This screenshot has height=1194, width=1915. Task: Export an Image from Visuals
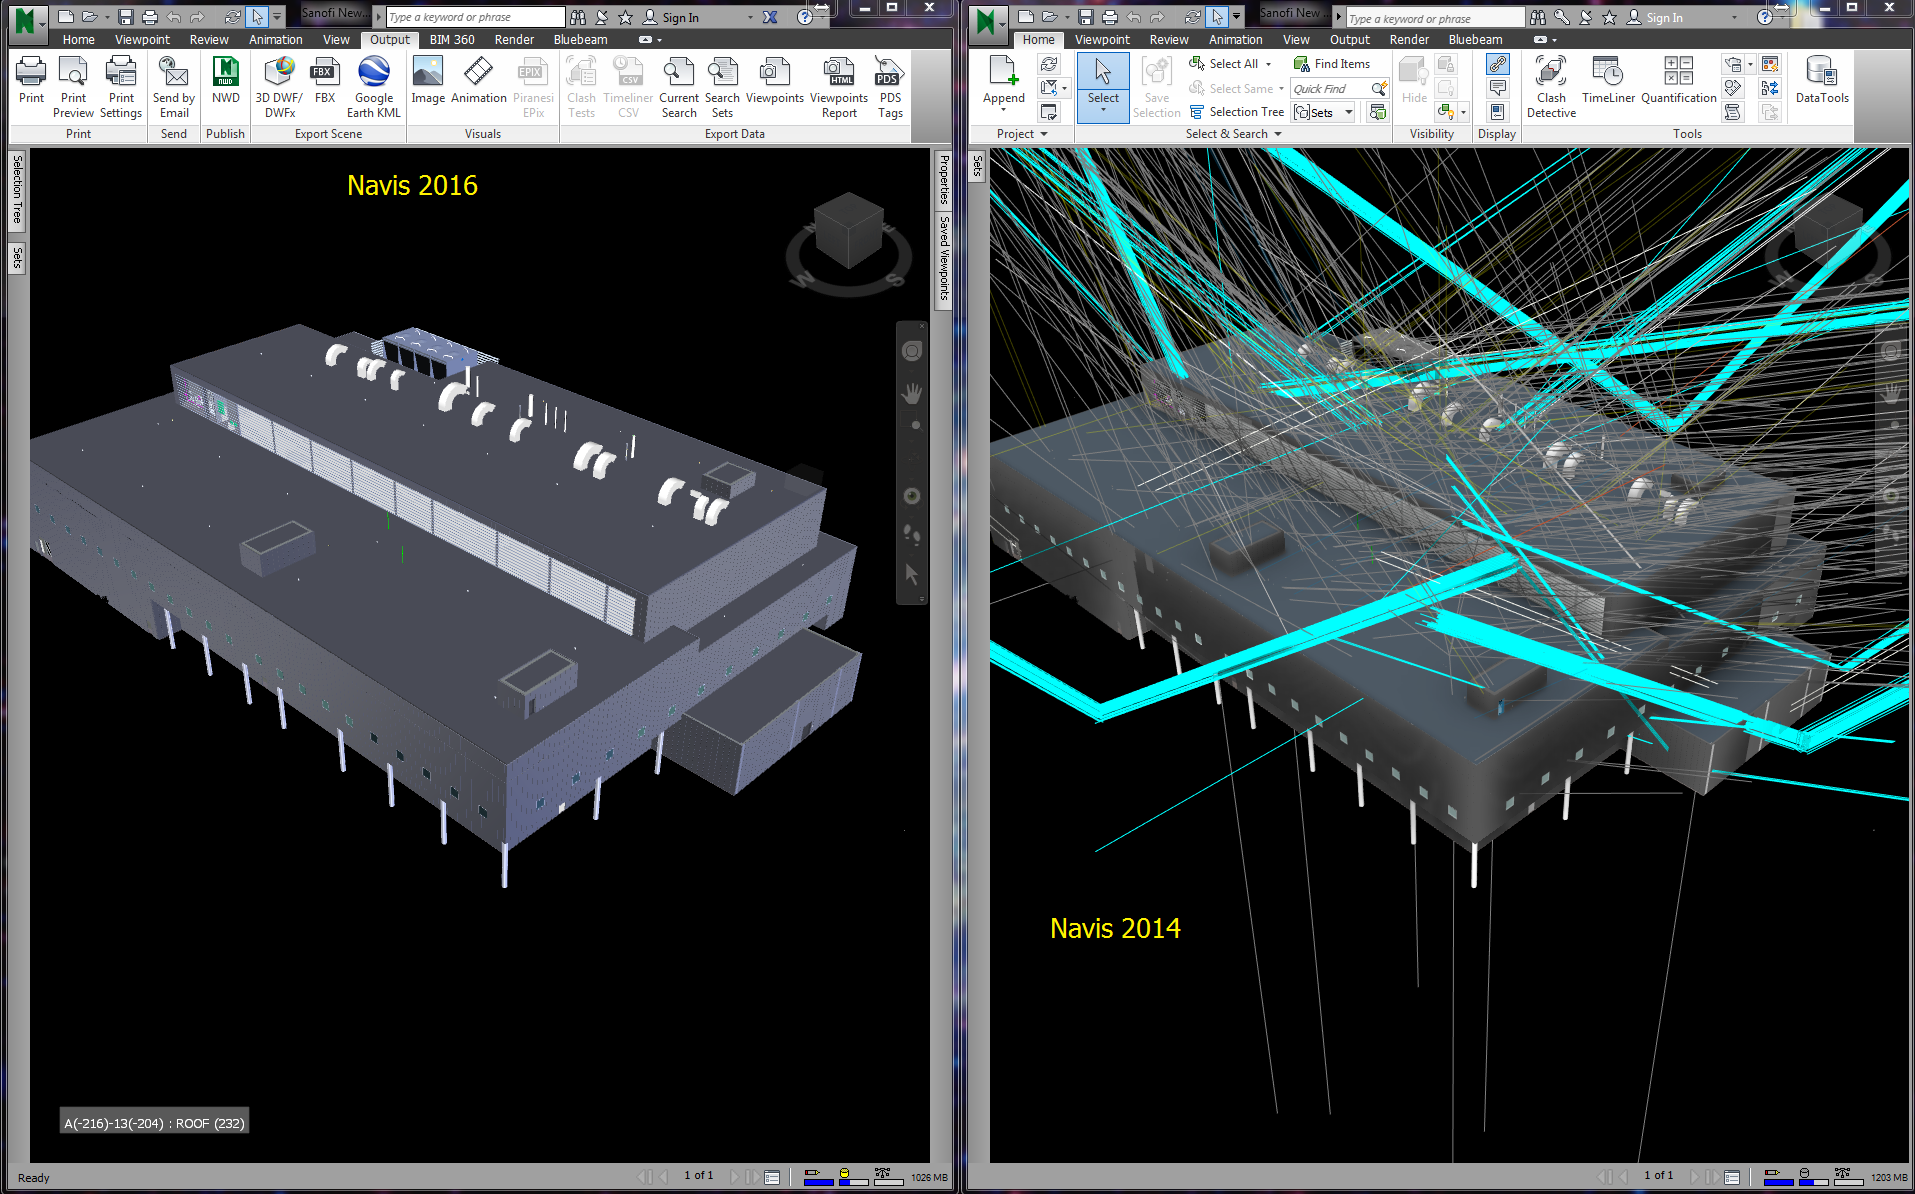(427, 80)
